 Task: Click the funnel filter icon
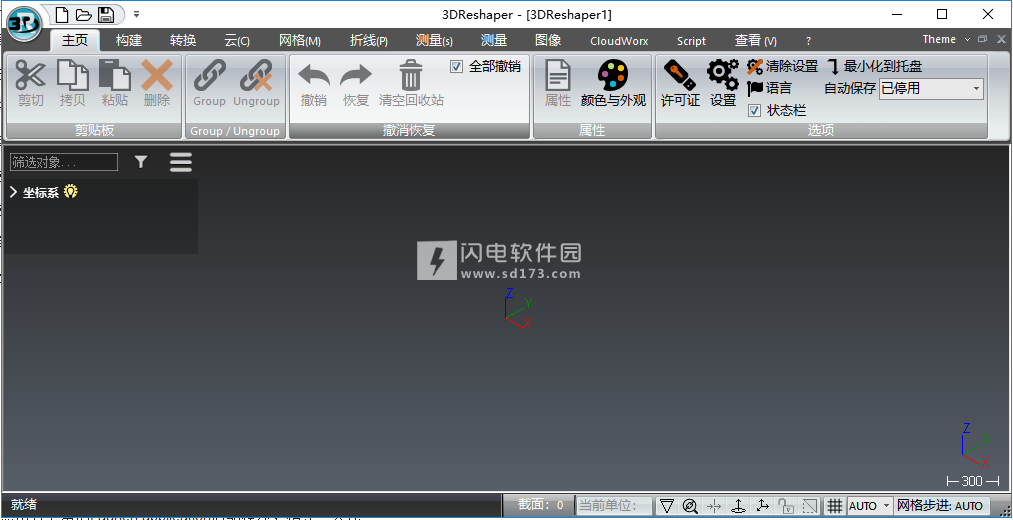click(141, 162)
